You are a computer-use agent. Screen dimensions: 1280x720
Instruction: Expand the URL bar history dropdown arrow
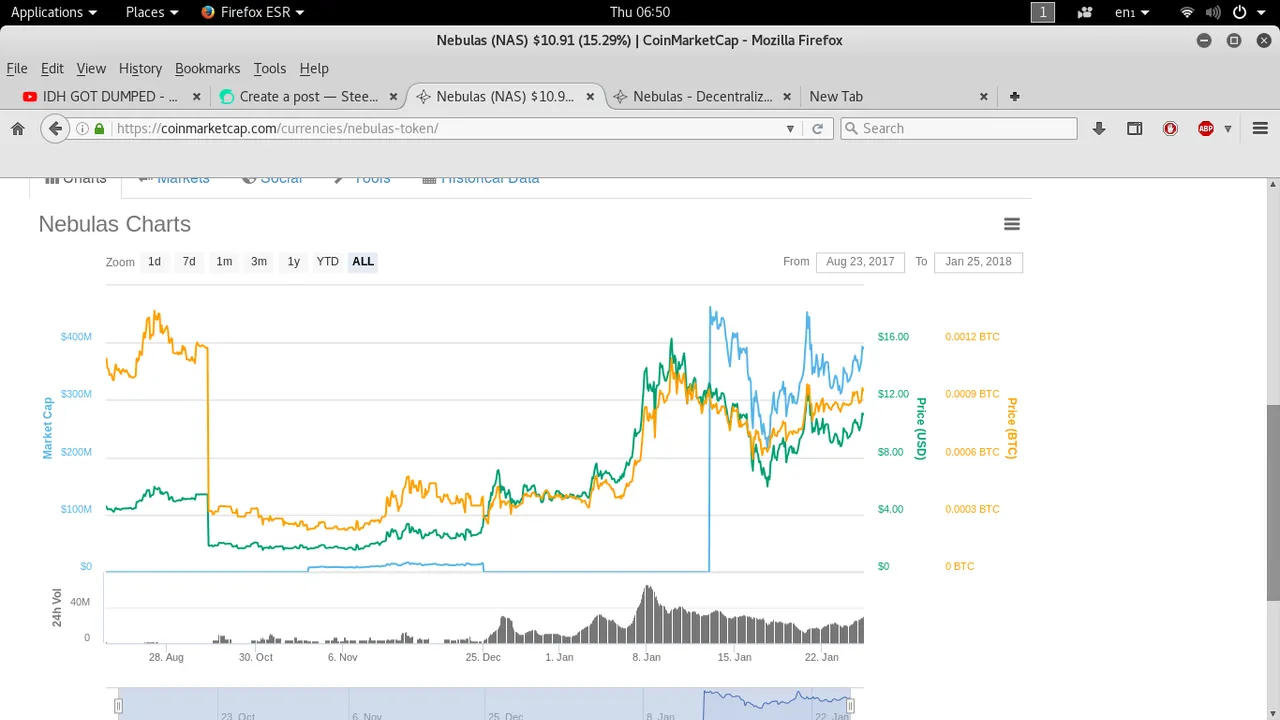[790, 128]
